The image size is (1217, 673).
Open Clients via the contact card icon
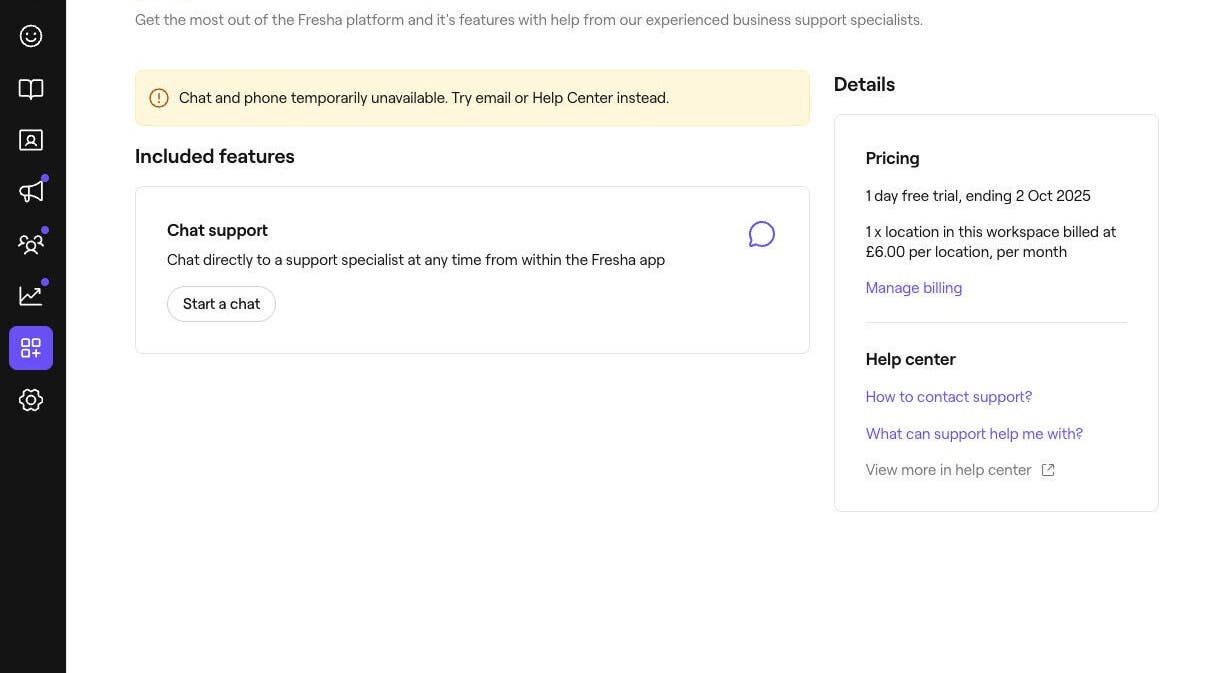(31, 140)
